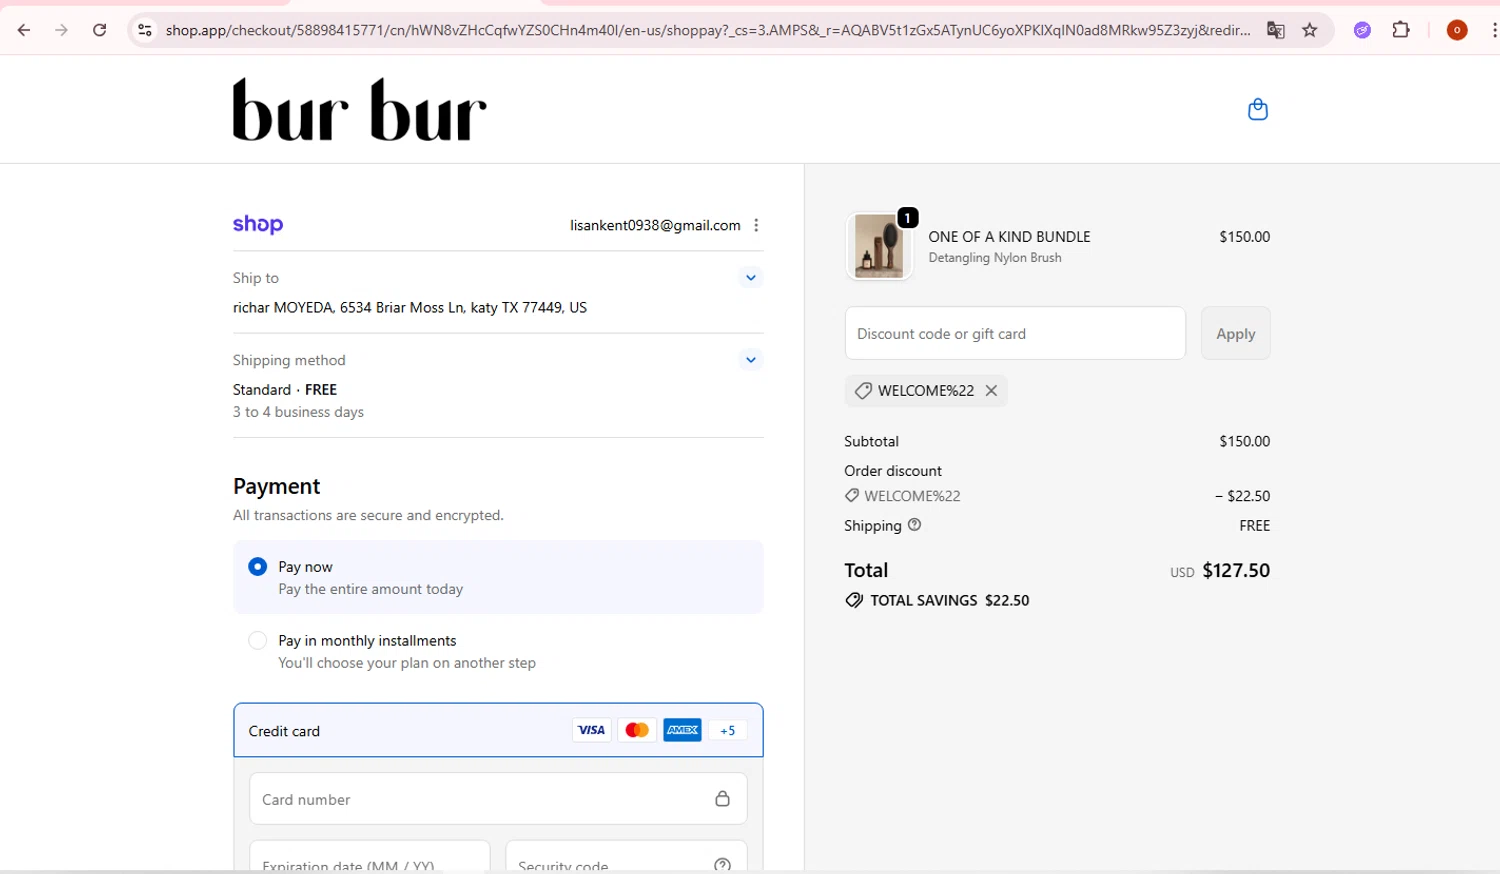1500x874 pixels.
Task: Focus the Expiration date field
Action: click(370, 857)
